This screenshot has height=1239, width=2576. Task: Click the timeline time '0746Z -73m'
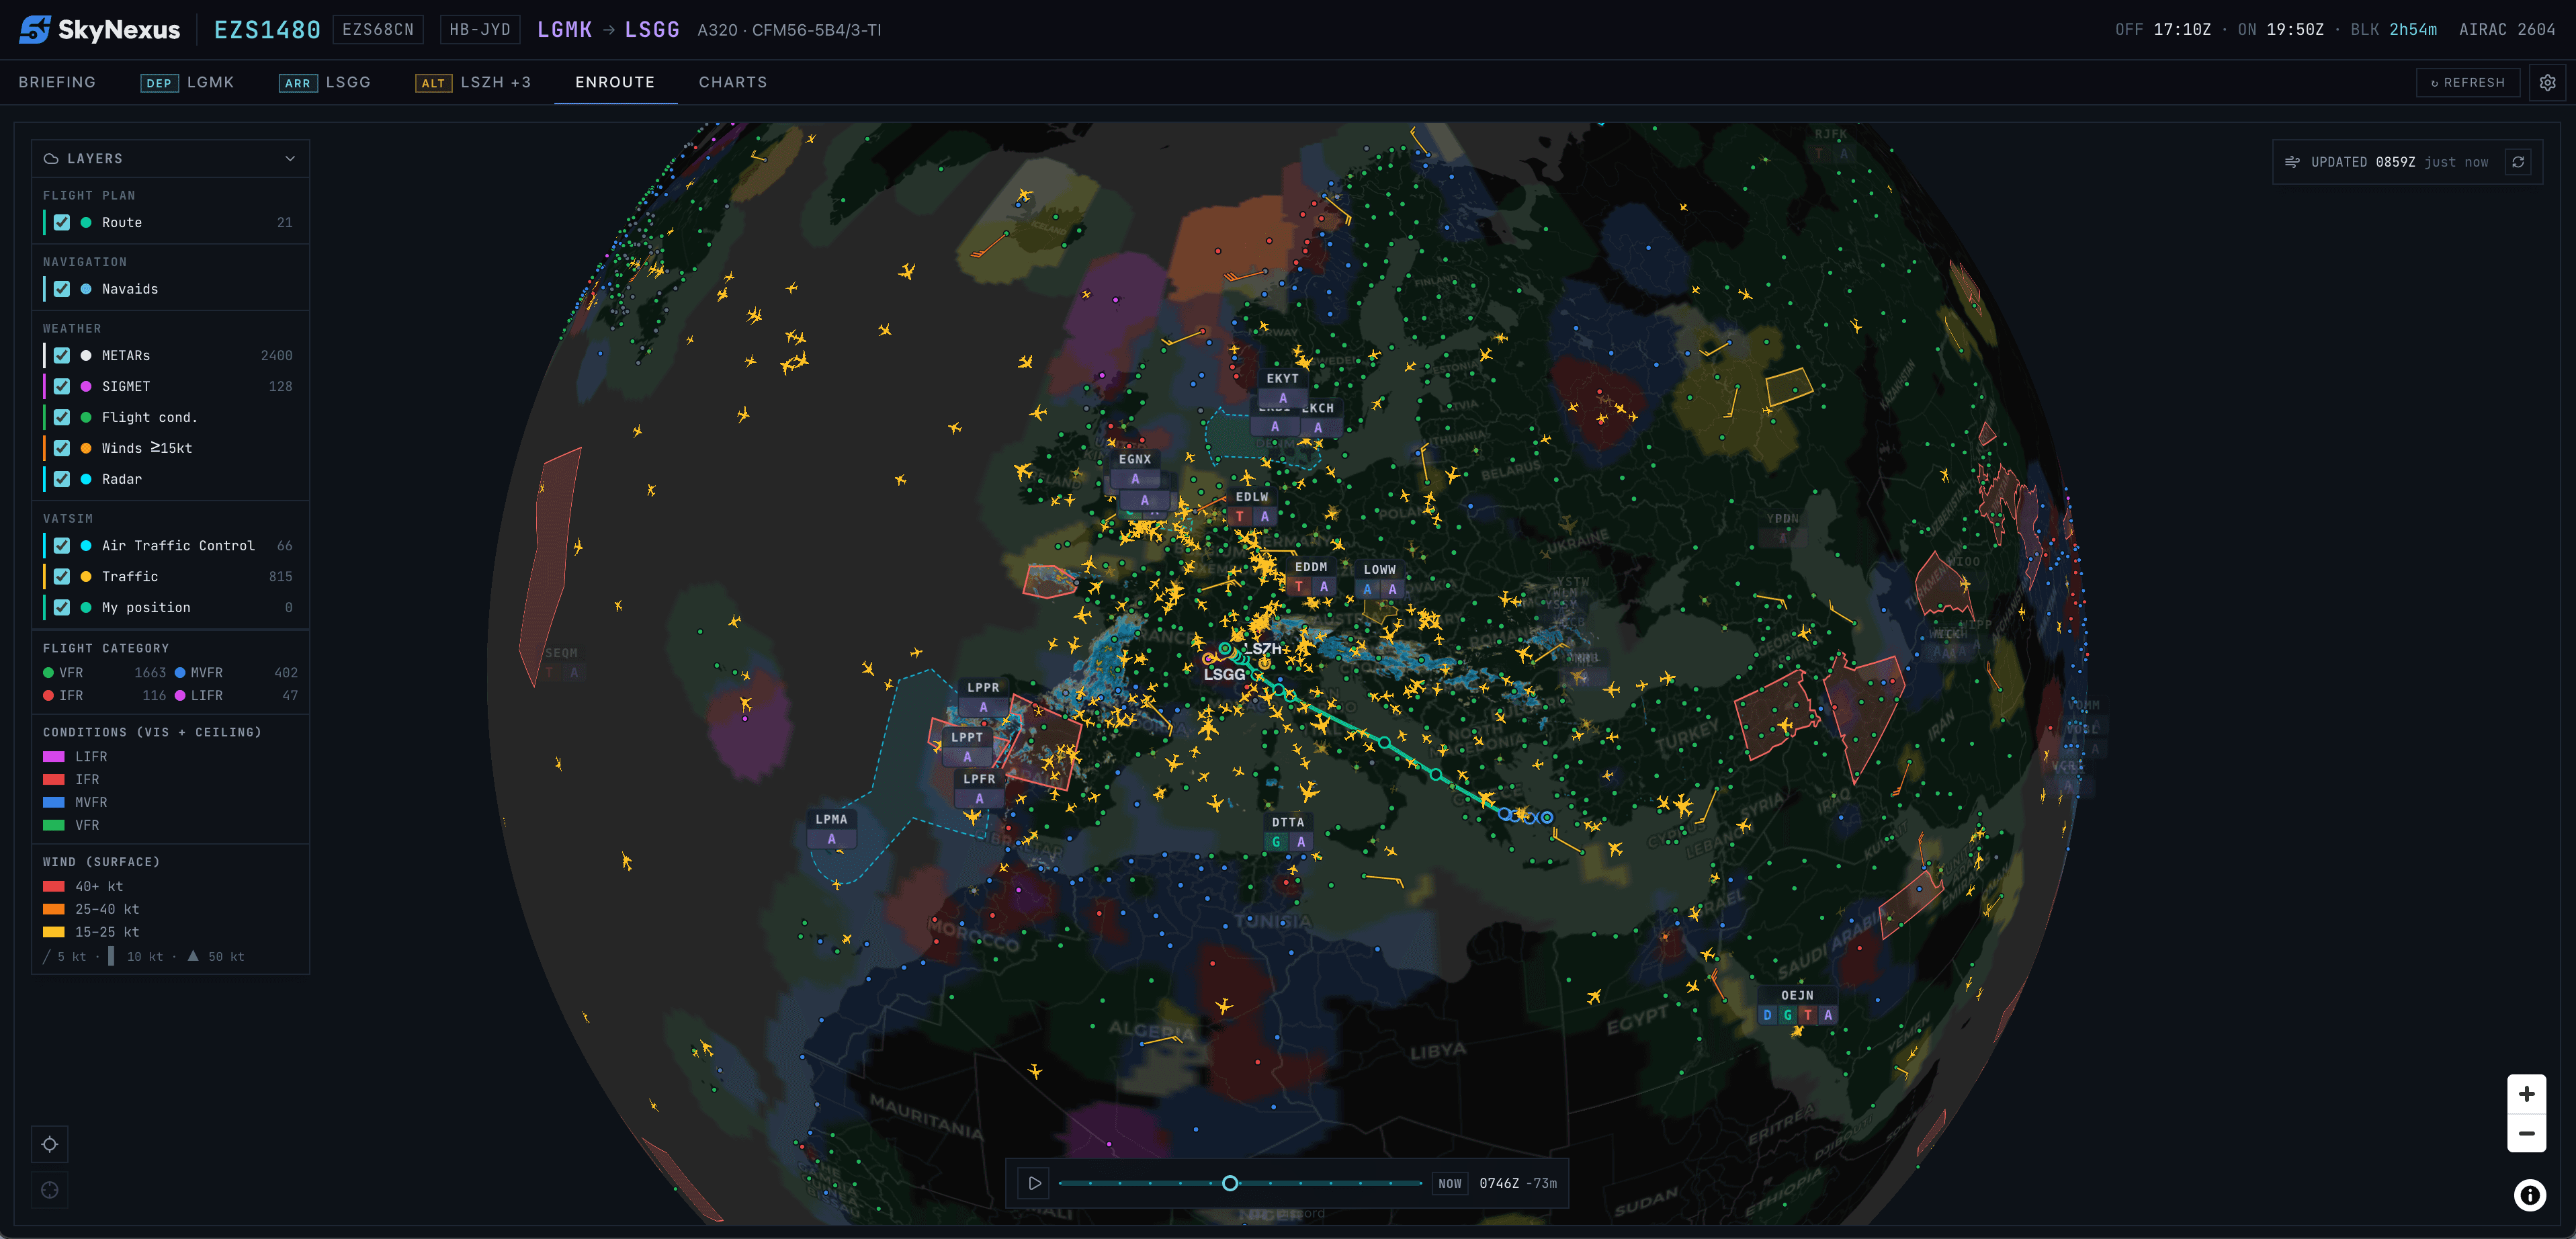[1518, 1184]
